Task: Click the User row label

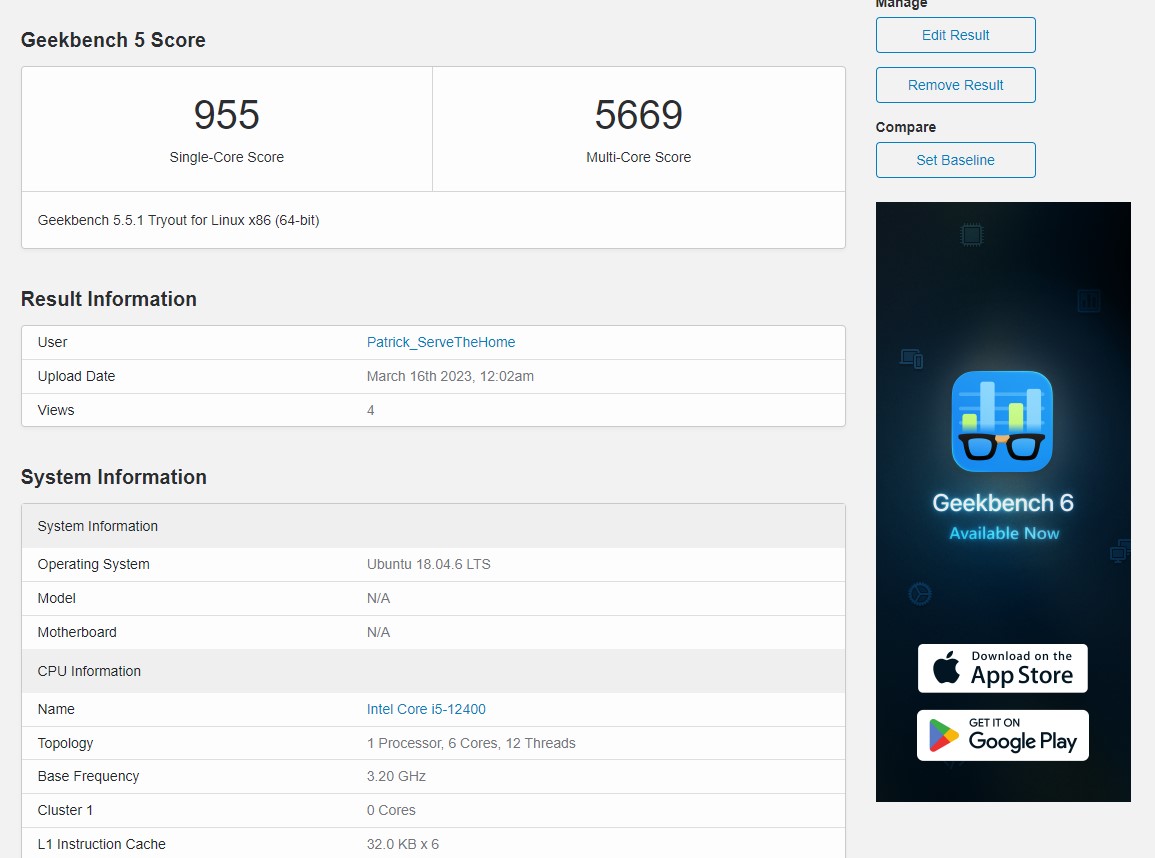Action: 52,342
